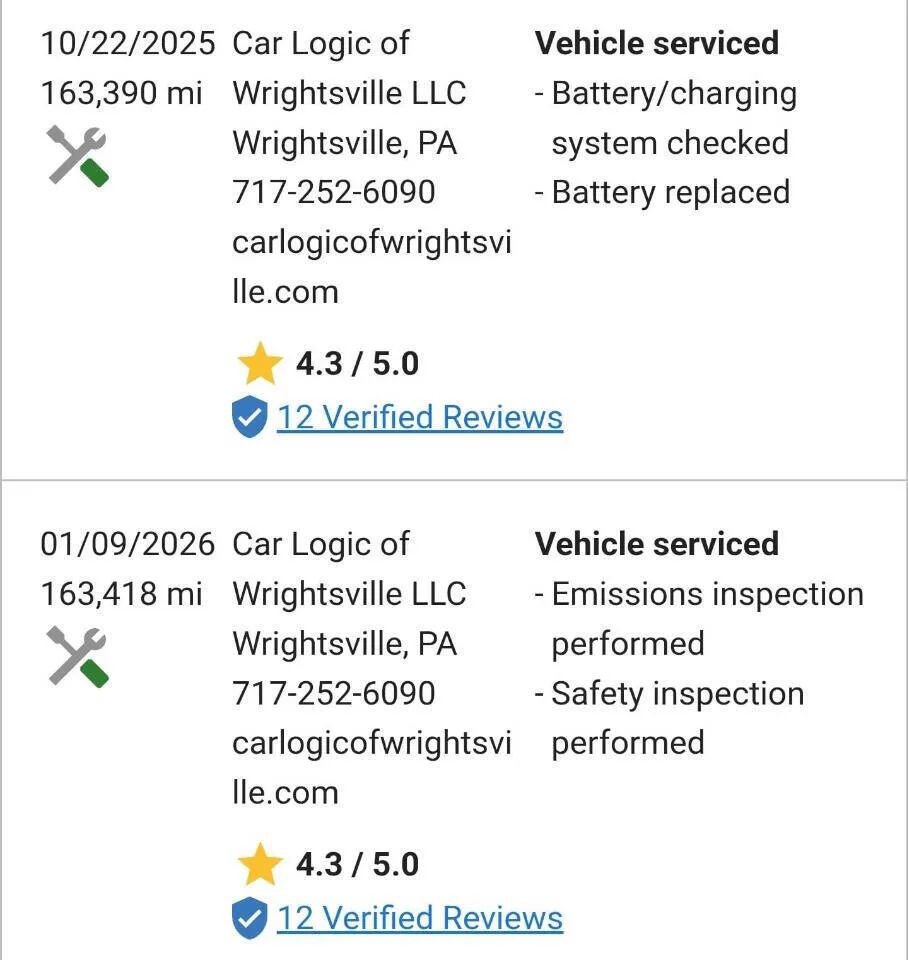Viewport: 908px width, 960px height.
Task: Click the yellow star in the 10/22/2025 record
Action: coord(260,363)
